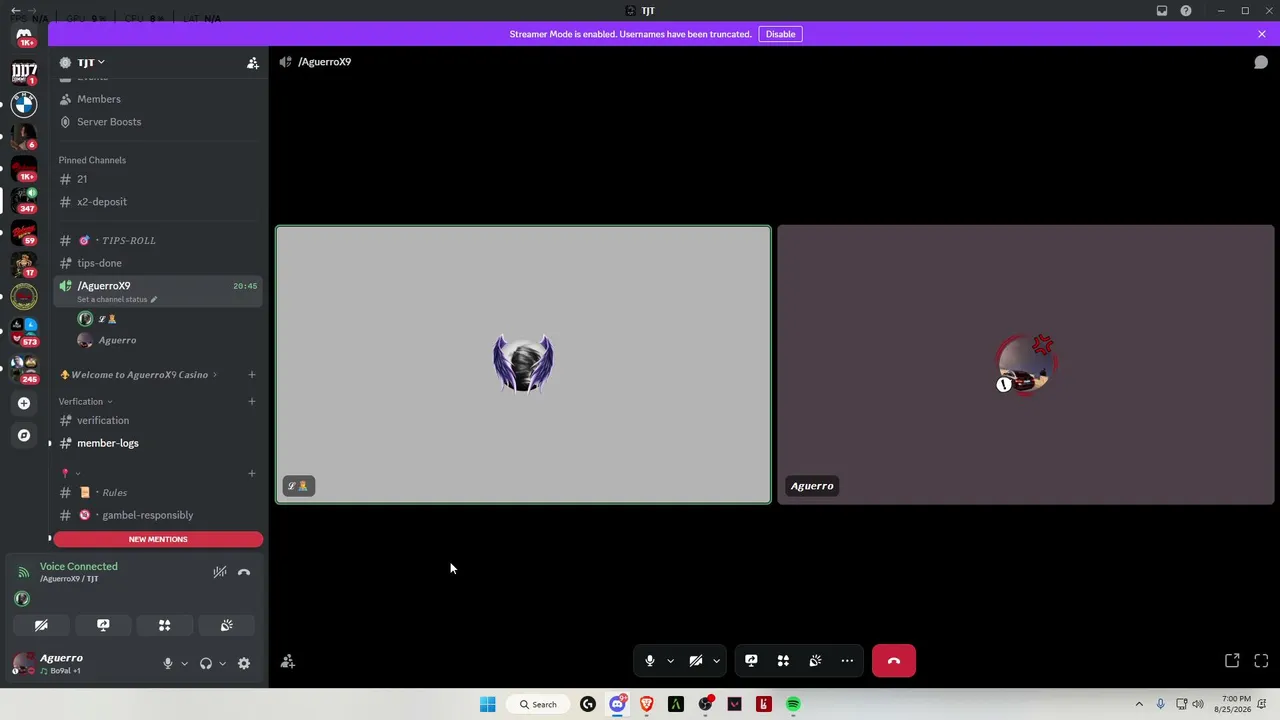1280x720 pixels.
Task: Set a channel status
Action: pyautogui.click(x=117, y=299)
